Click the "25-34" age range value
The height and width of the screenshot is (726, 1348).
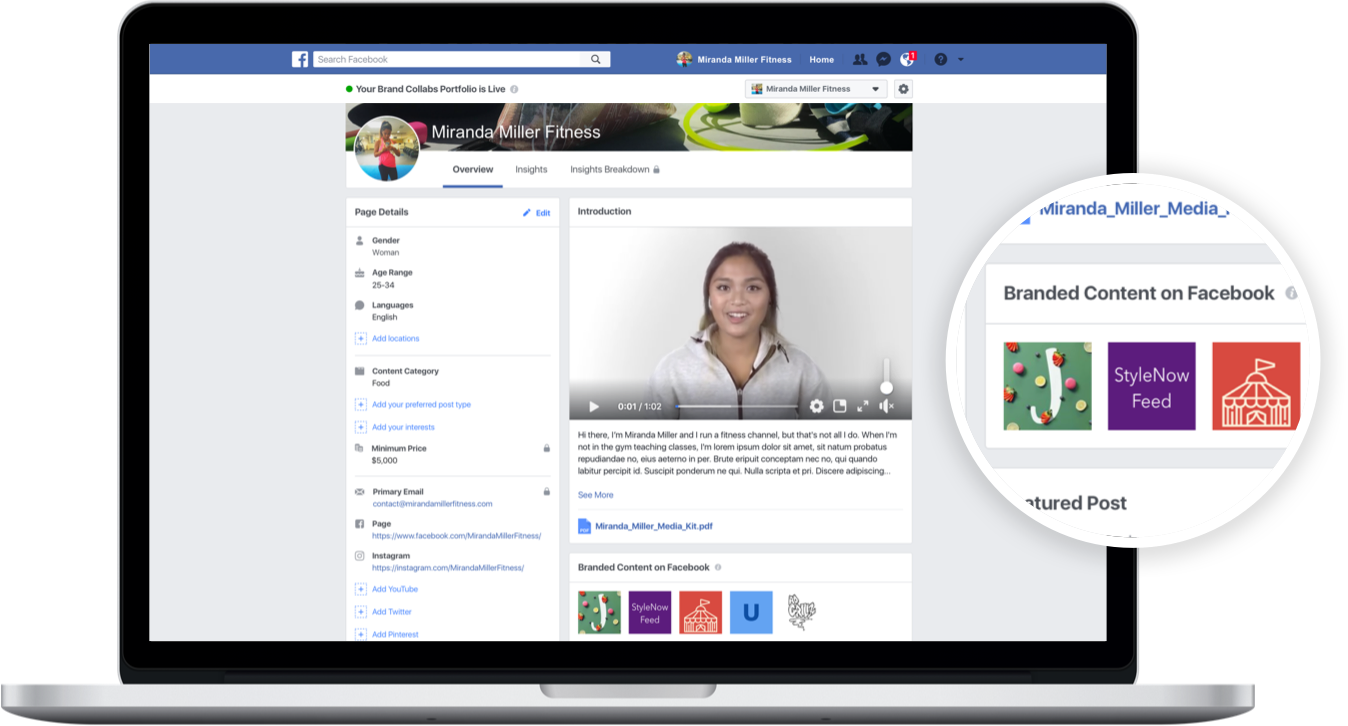[383, 285]
